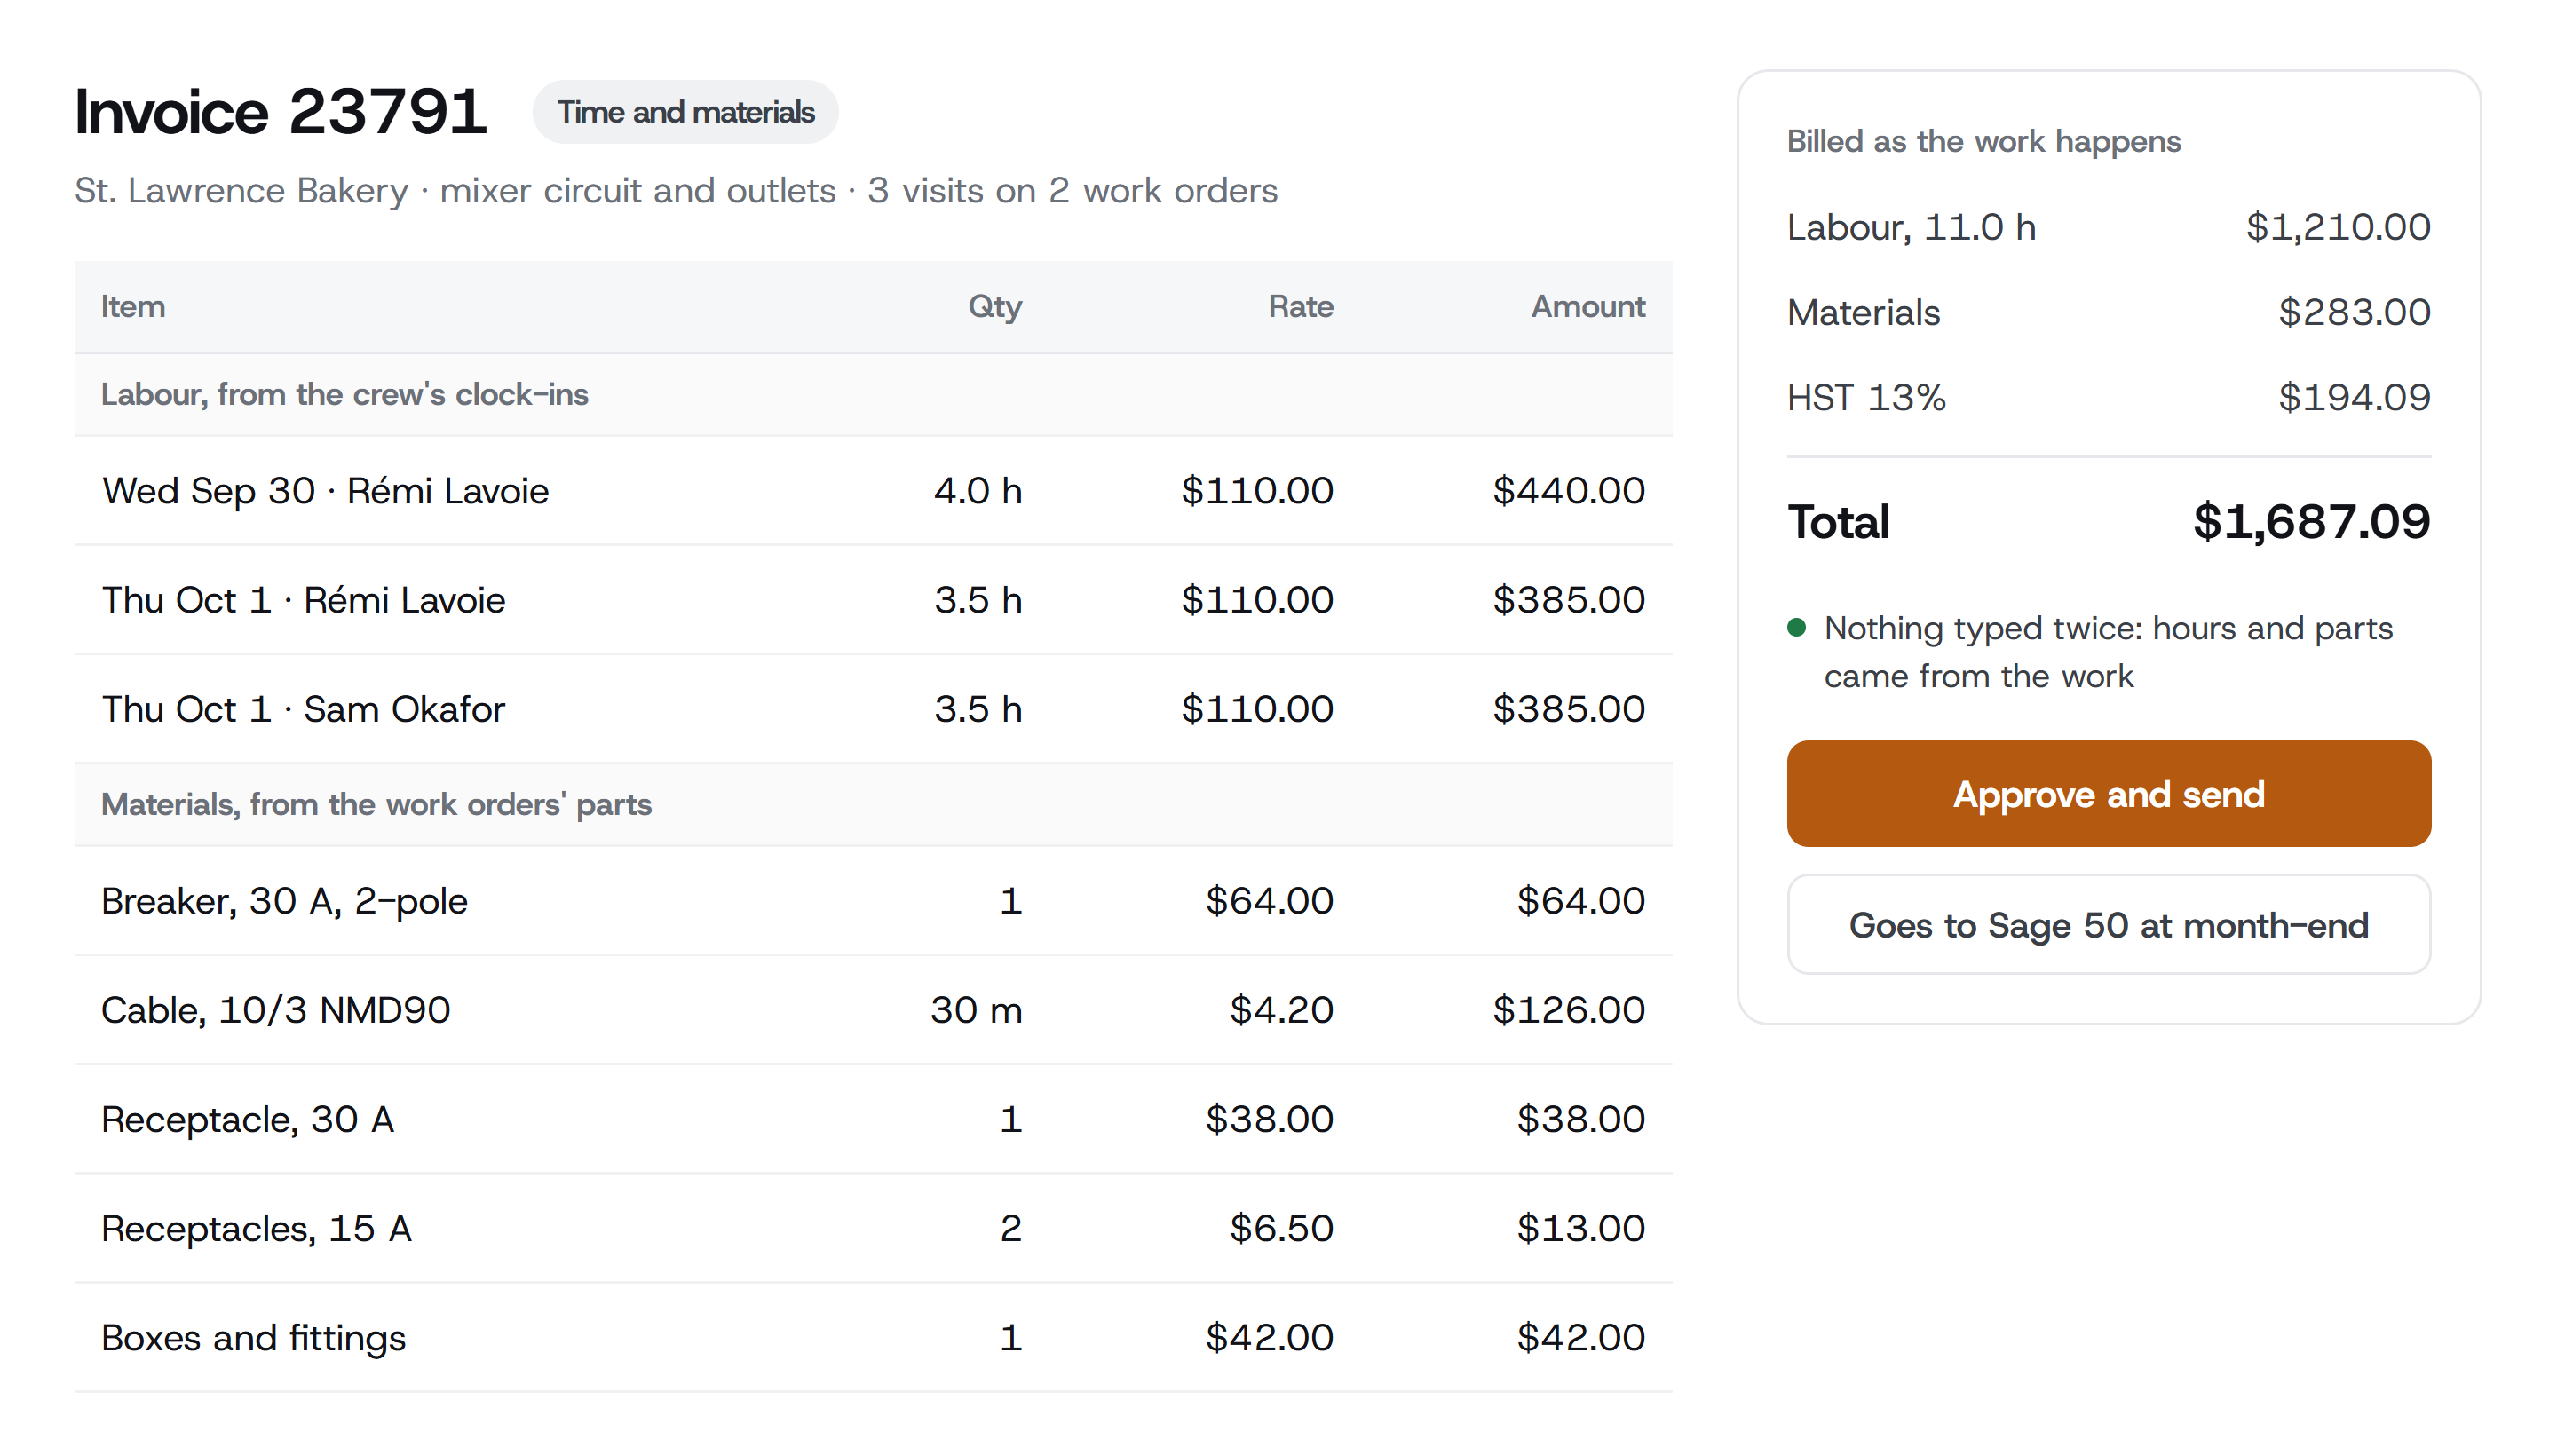2557x1456 pixels.
Task: Click the $440.00 amount cell
Action: [x=1568, y=491]
